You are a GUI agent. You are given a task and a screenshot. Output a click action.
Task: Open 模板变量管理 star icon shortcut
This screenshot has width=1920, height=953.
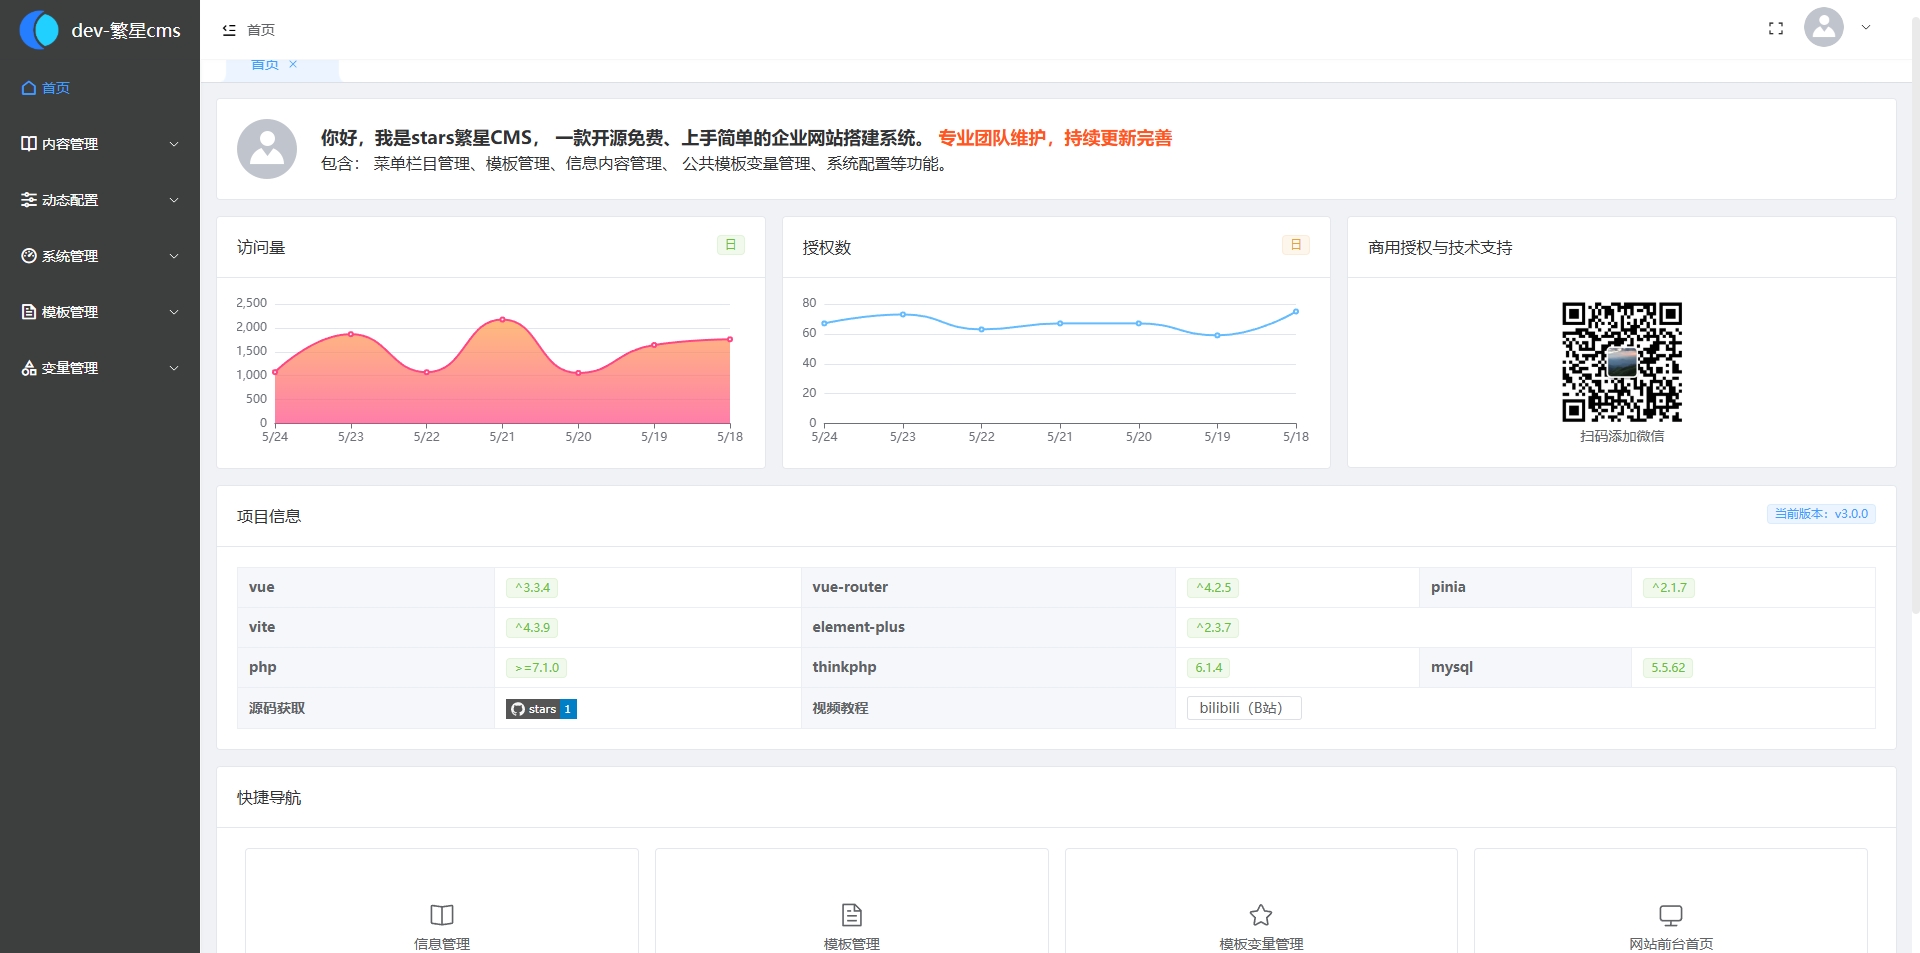1260,915
